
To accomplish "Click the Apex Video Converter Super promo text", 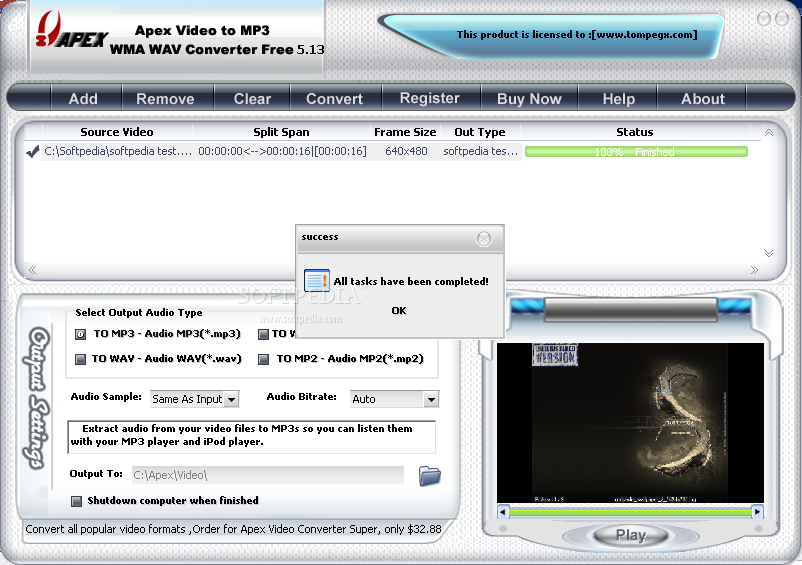I will (233, 529).
